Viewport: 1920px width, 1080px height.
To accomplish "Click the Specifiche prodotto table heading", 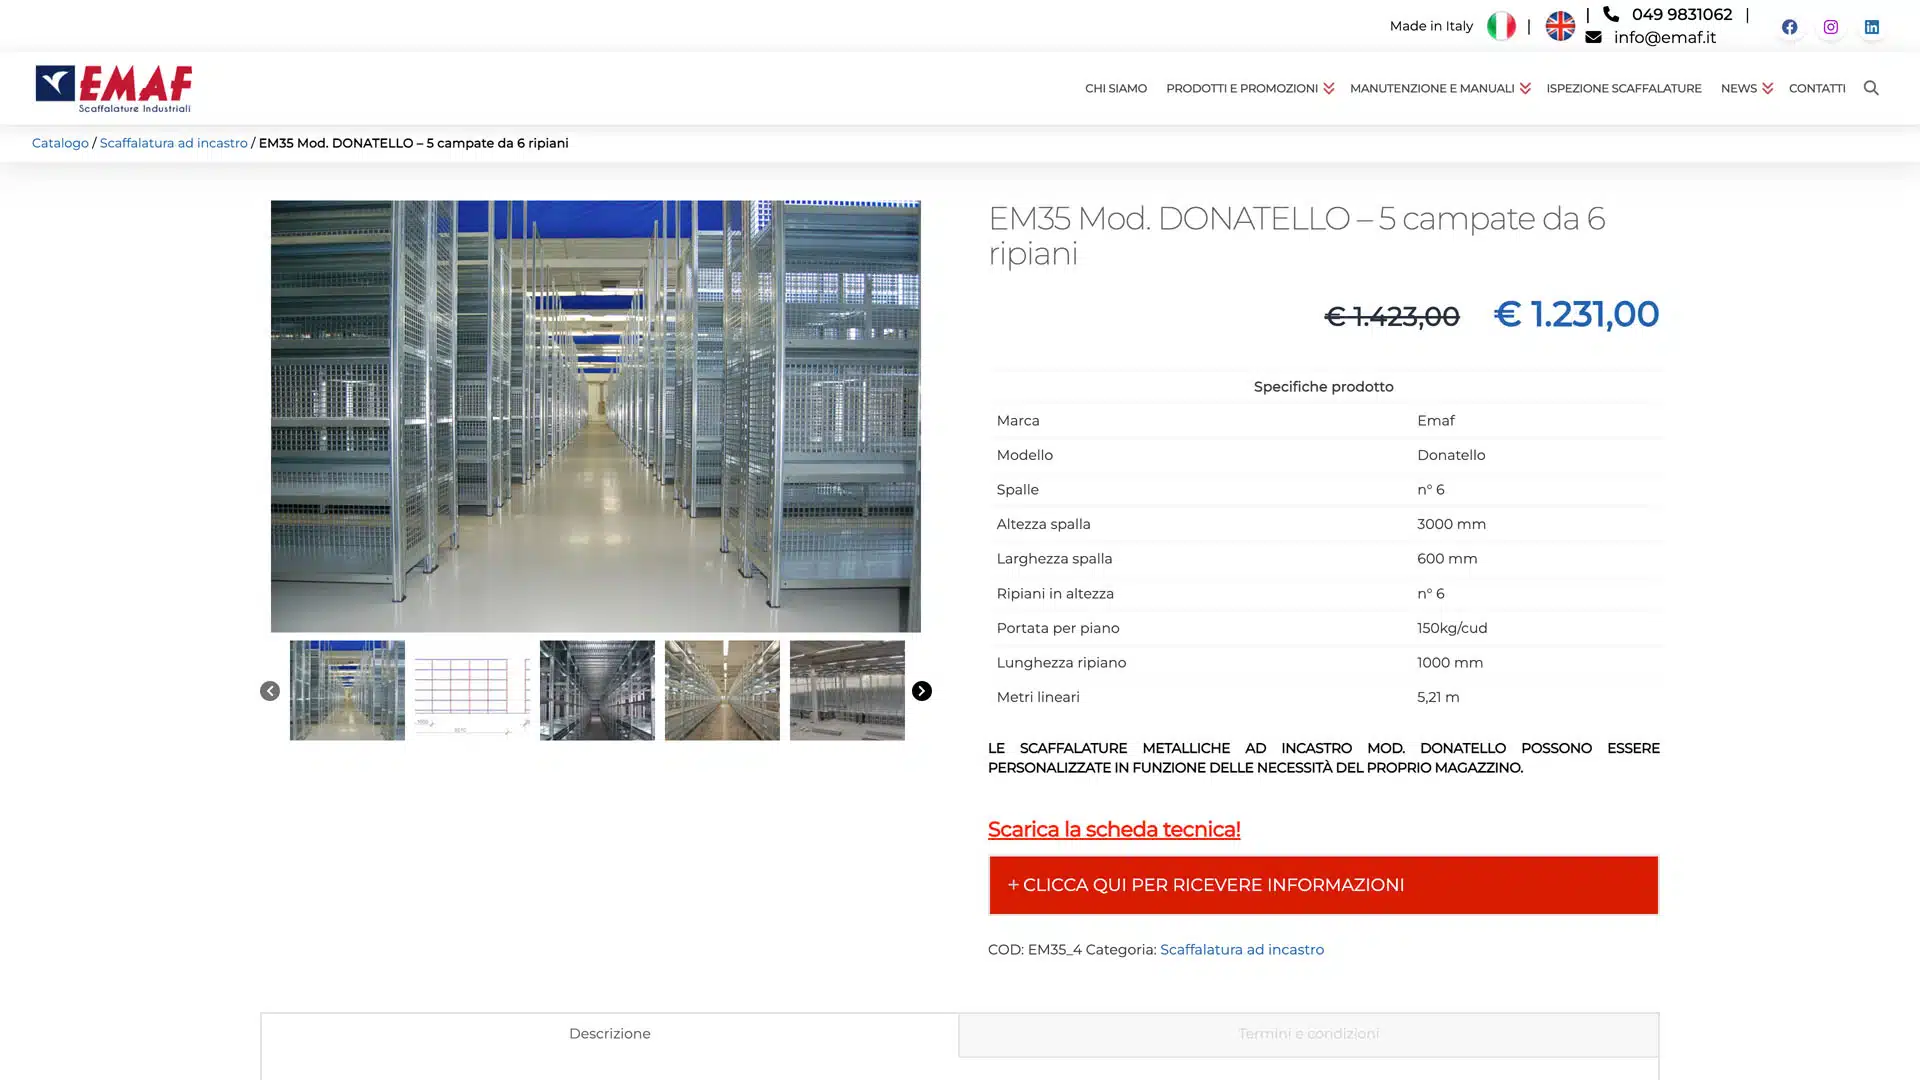I will tap(1323, 387).
